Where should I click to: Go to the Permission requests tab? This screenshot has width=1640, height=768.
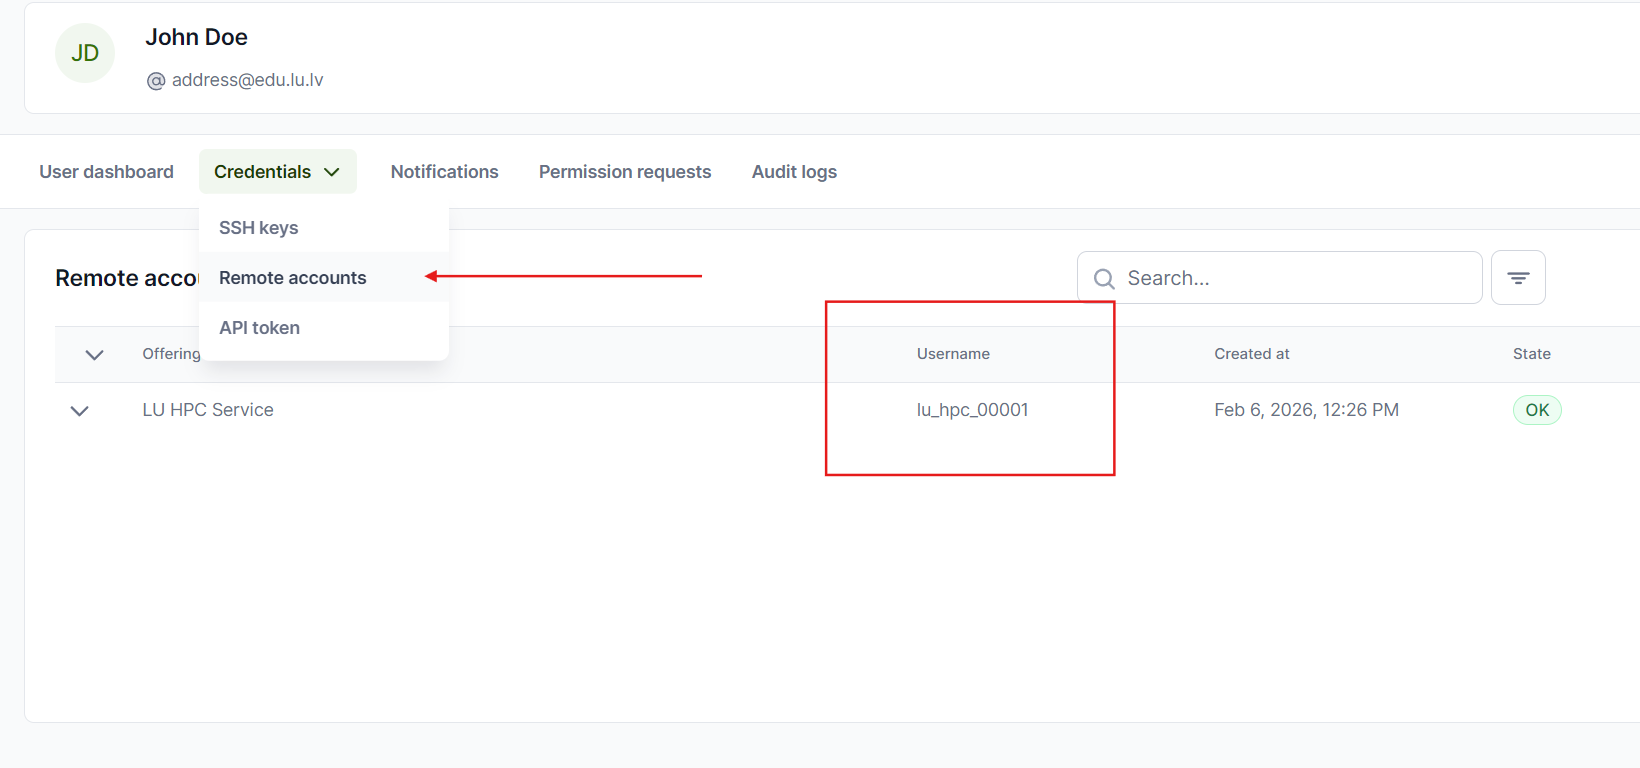click(625, 172)
